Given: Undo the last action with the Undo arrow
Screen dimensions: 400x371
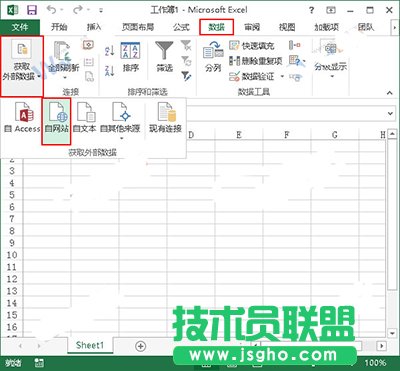Looking at the screenshot, I should tap(51, 10).
